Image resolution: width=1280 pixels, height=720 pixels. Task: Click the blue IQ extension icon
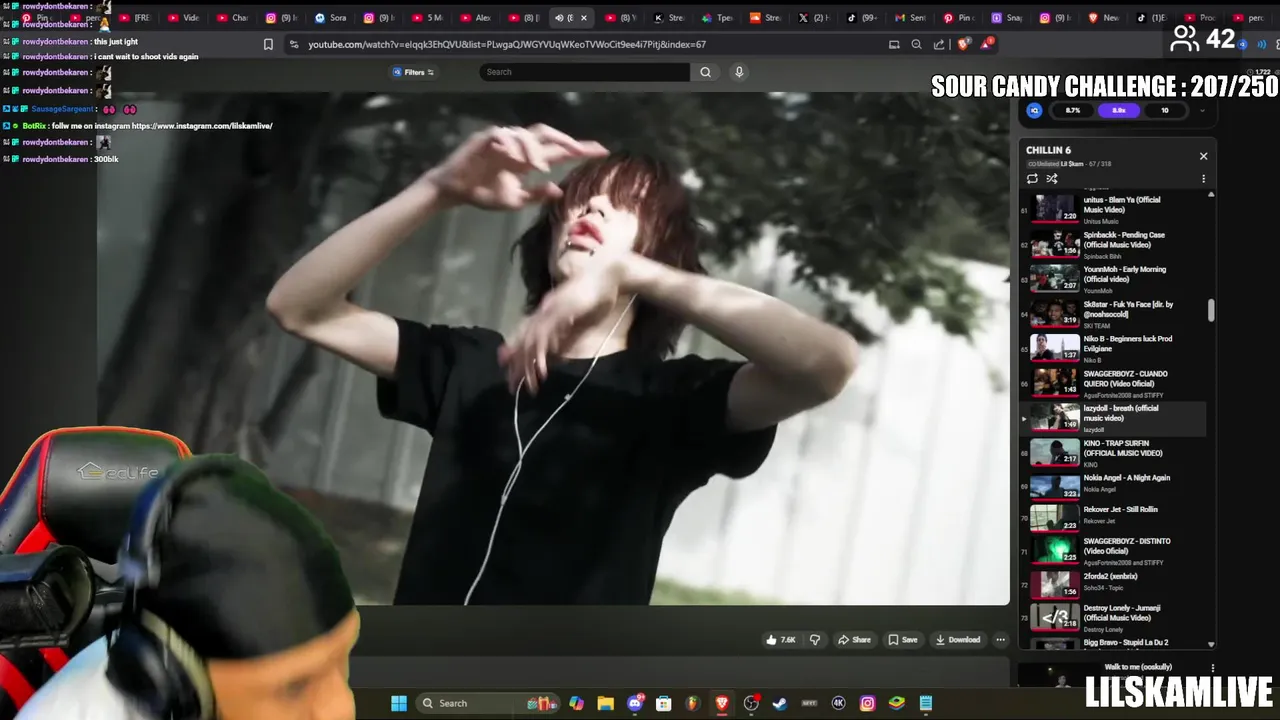coord(1034,111)
